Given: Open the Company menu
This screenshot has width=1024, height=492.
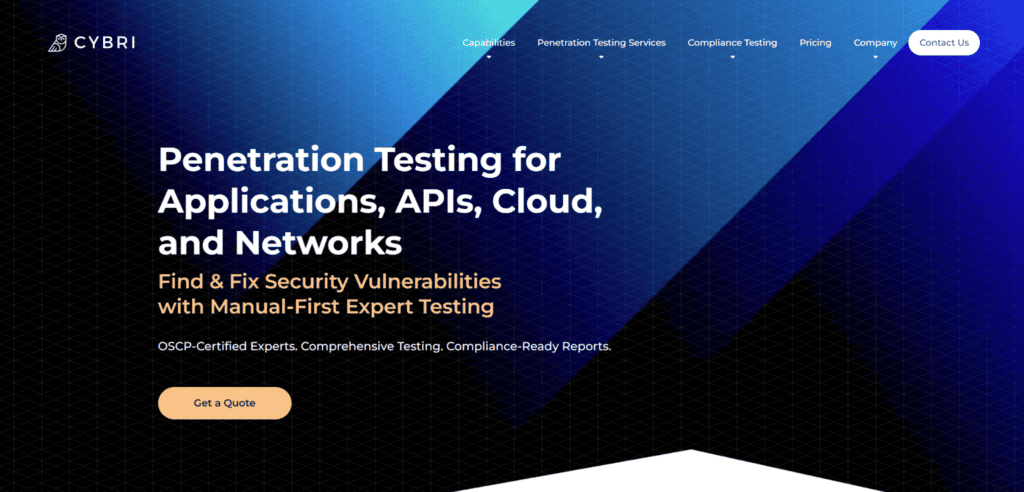Looking at the screenshot, I should click(875, 42).
